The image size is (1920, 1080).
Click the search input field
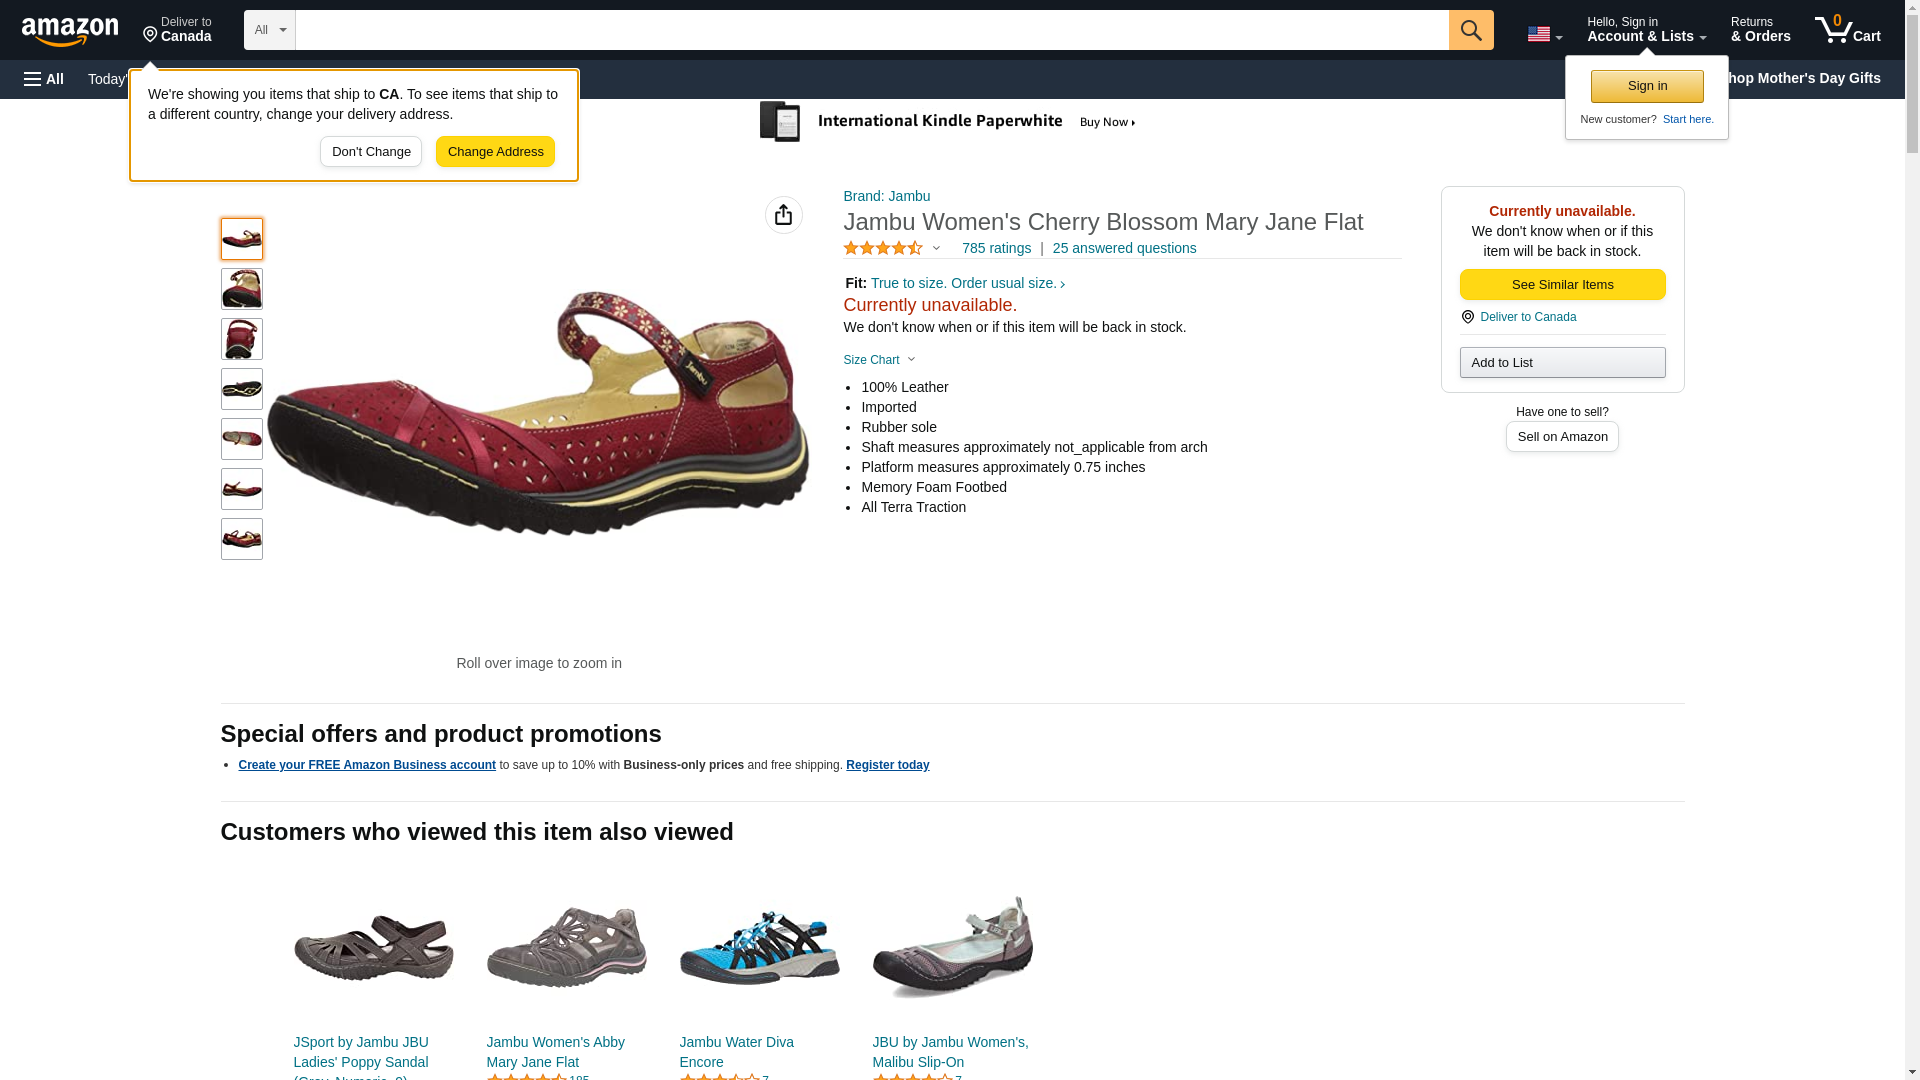[871, 30]
